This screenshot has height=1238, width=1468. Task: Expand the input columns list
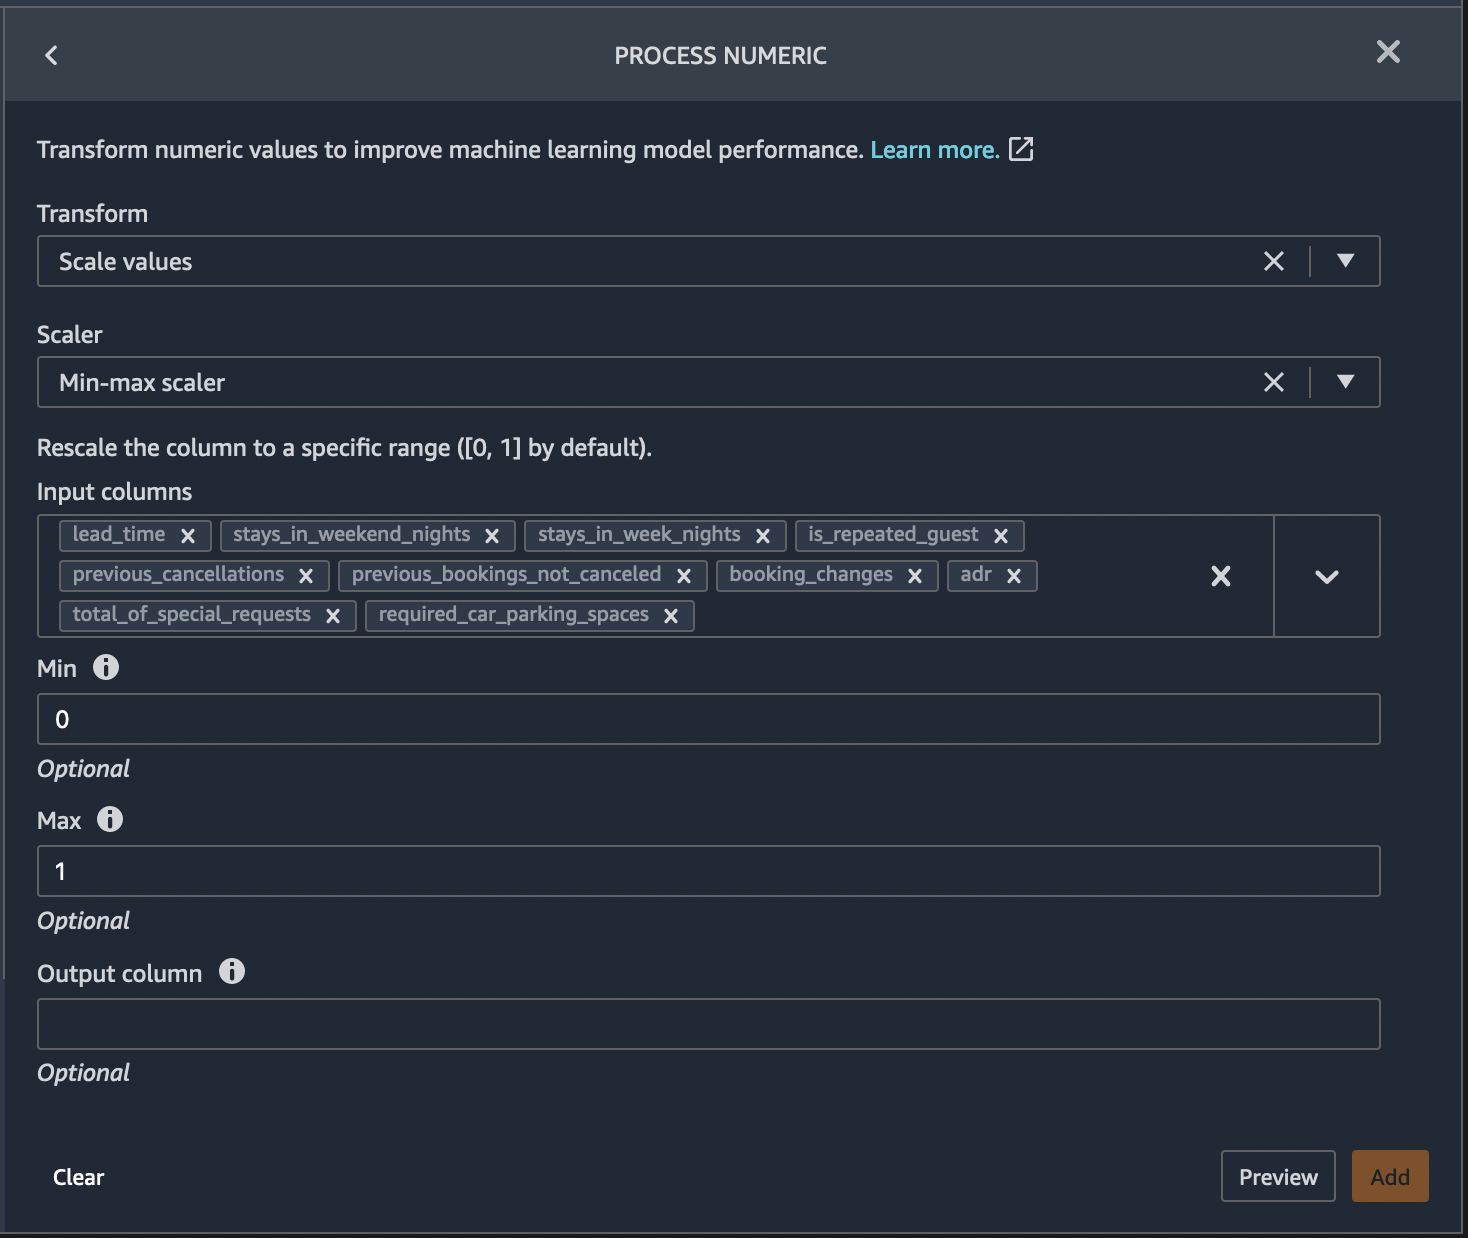[1327, 576]
